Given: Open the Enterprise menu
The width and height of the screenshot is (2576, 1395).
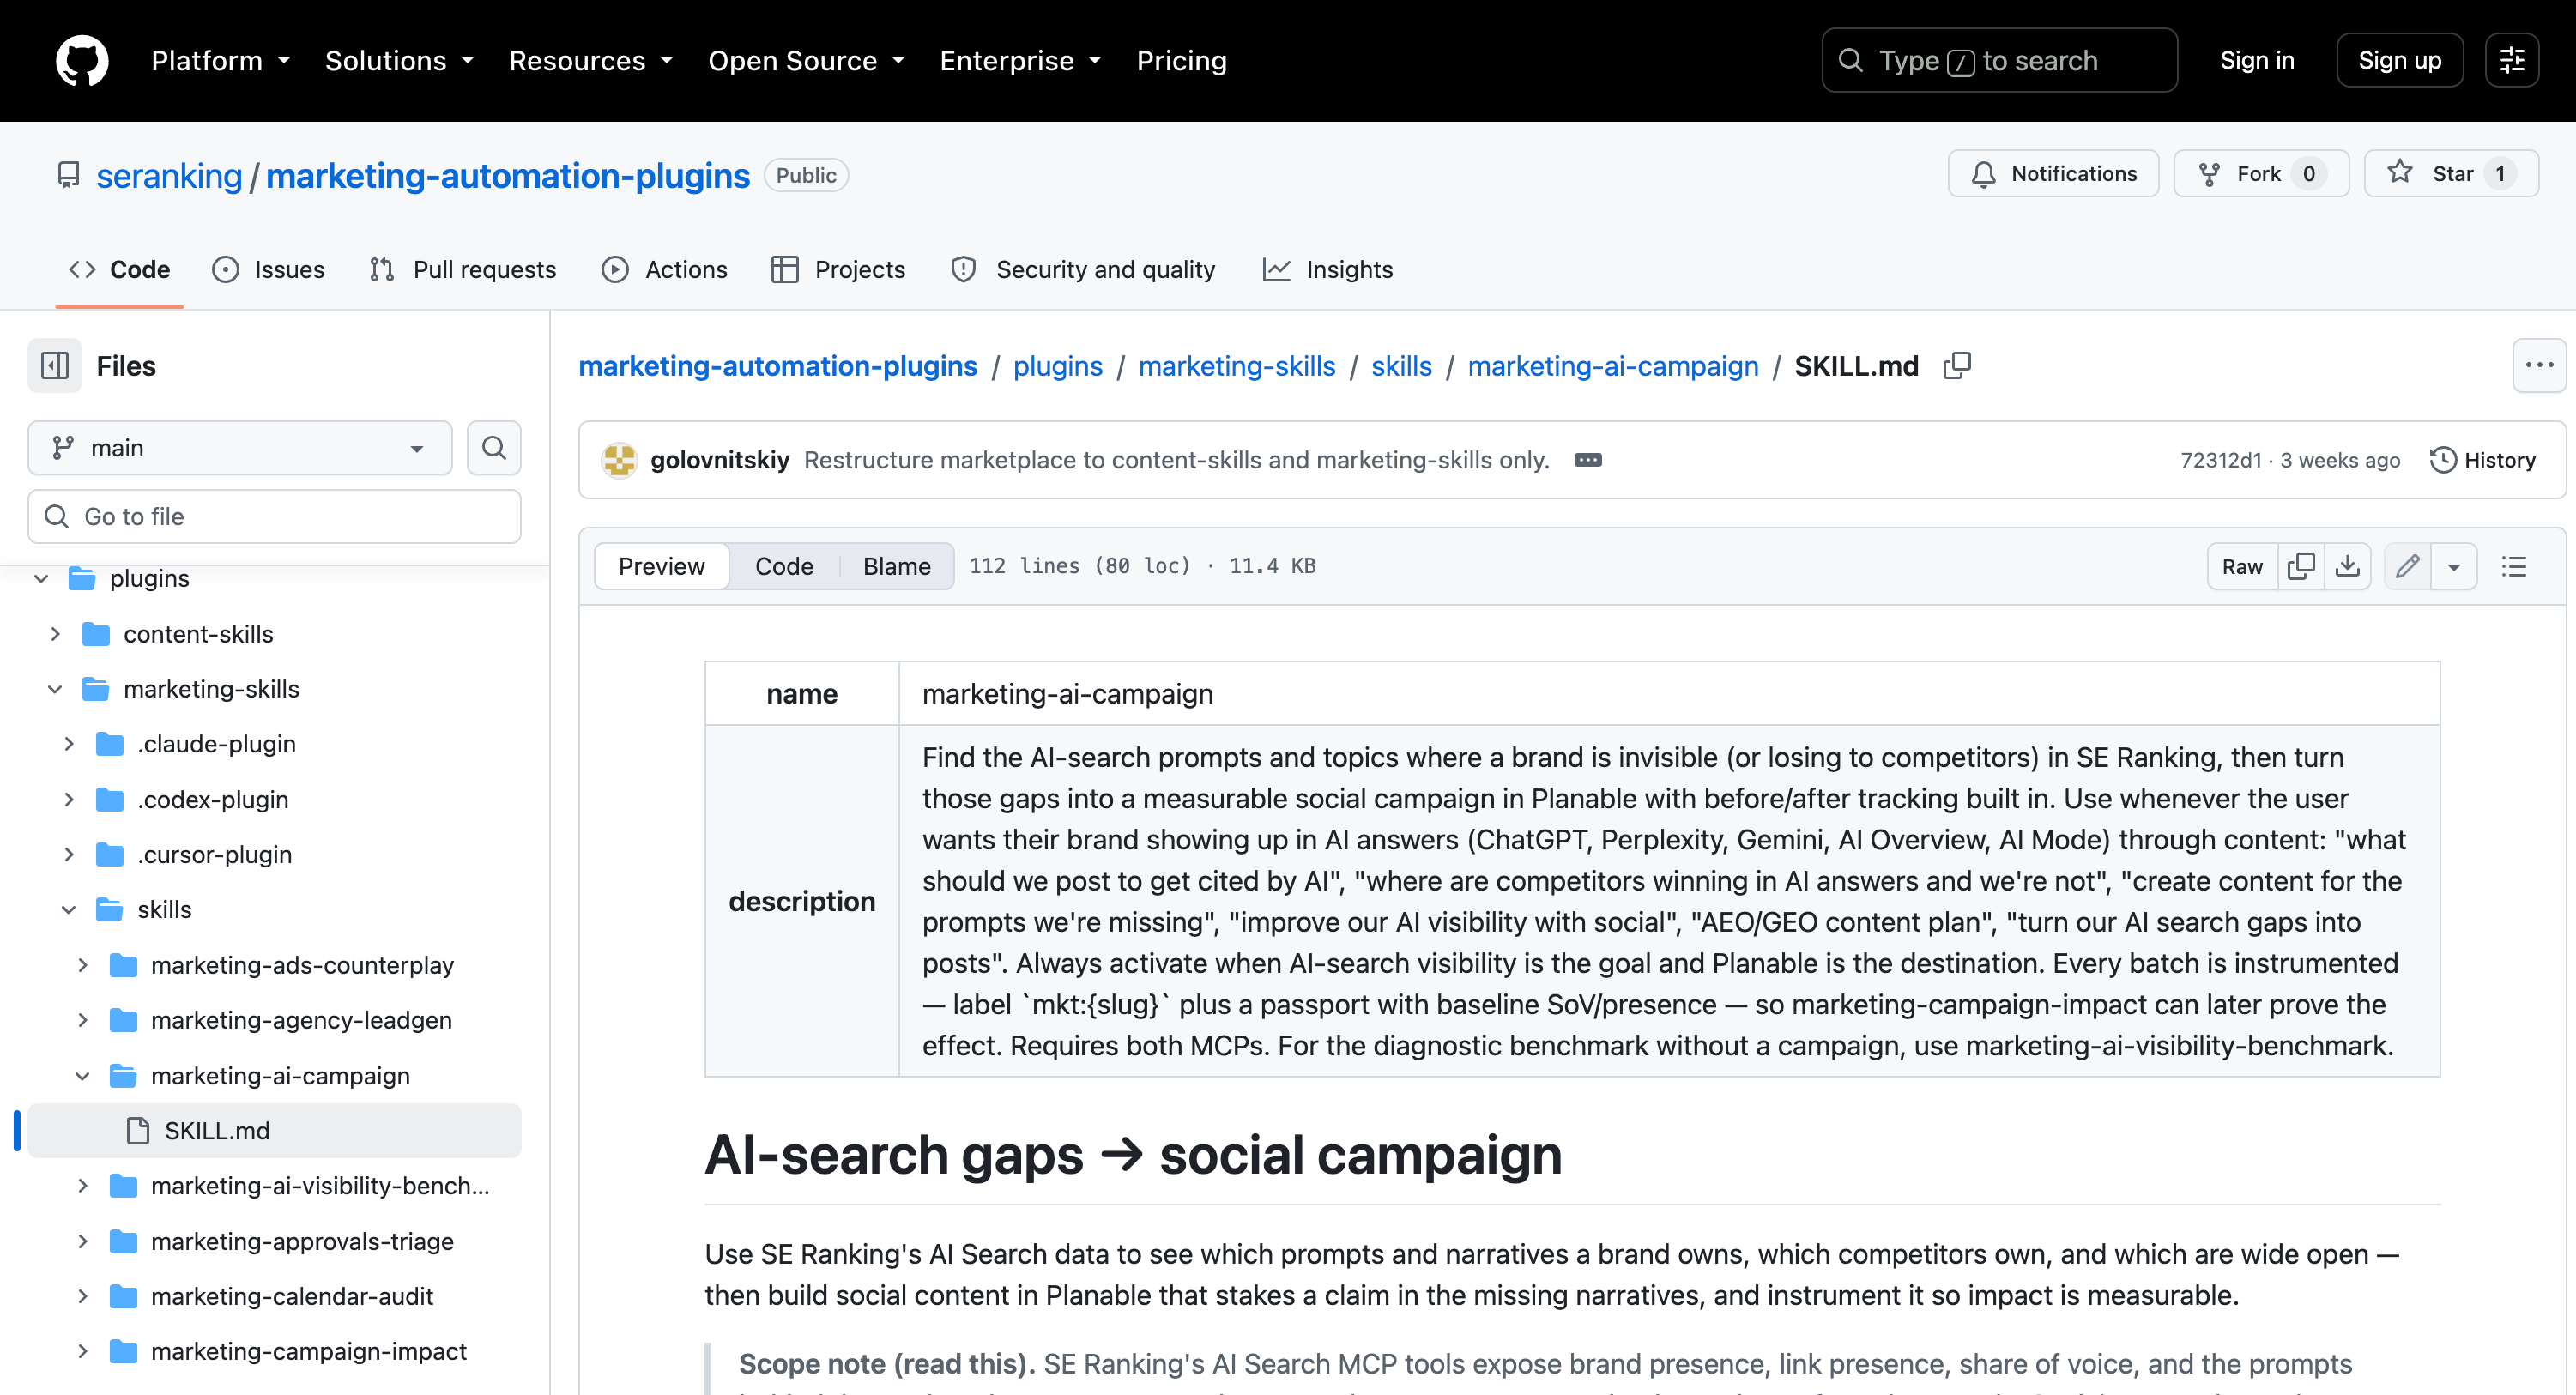Looking at the screenshot, I should (x=1021, y=61).
